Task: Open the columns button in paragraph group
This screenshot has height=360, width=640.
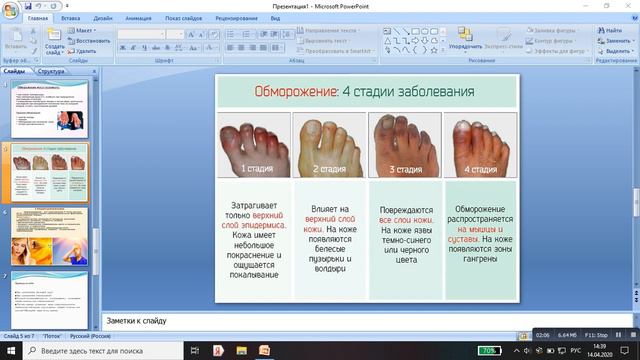Action: pyautogui.click(x=277, y=48)
